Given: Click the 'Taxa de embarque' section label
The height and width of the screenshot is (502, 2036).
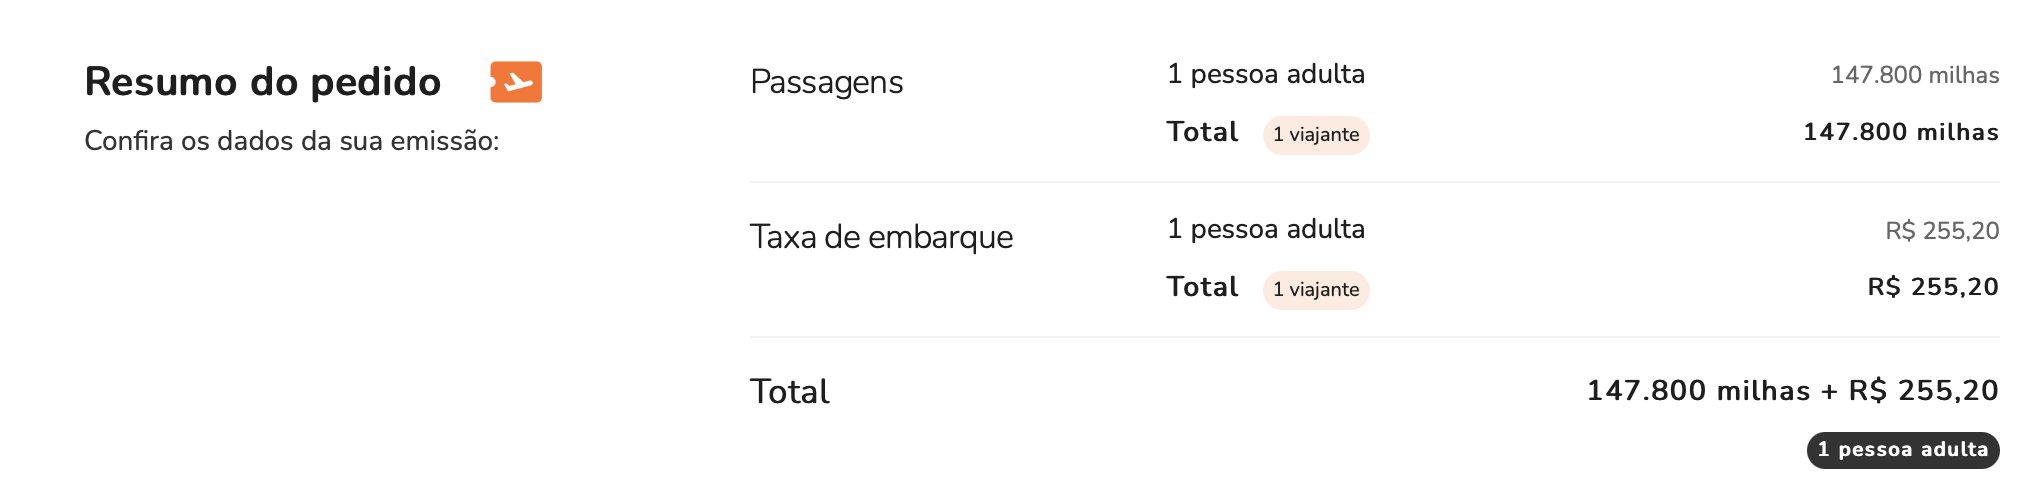Looking at the screenshot, I should [882, 237].
